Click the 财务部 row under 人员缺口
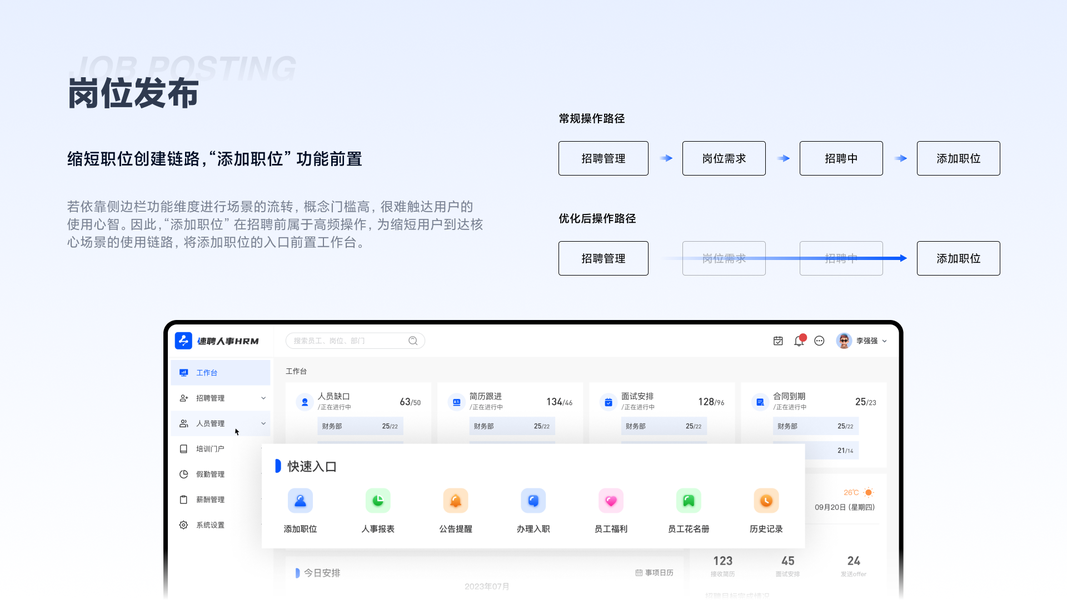1067x600 pixels. (361, 426)
